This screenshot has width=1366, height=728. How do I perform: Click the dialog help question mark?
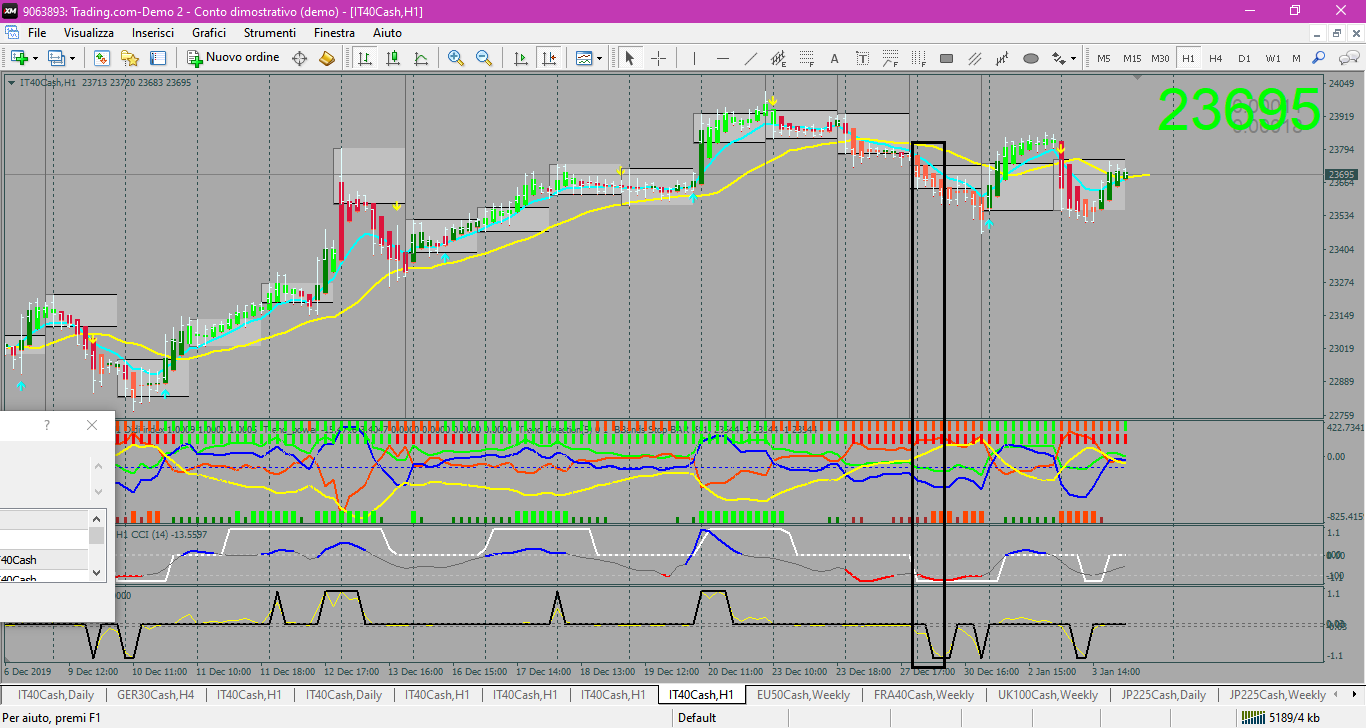click(x=46, y=425)
